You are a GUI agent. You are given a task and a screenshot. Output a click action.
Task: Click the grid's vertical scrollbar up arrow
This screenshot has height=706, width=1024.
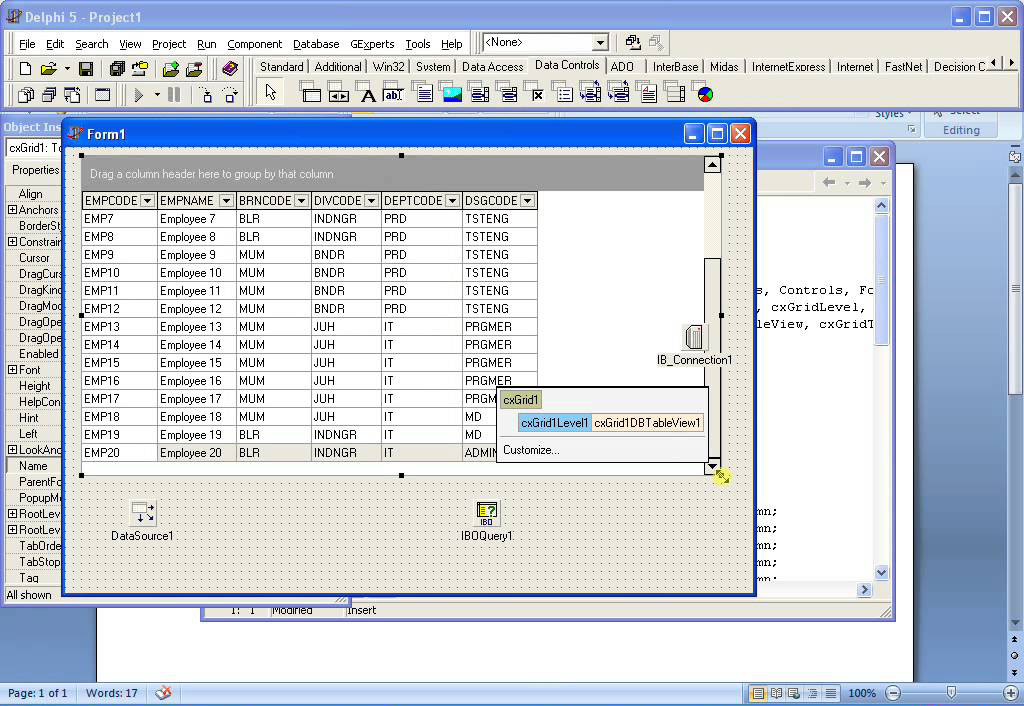[x=712, y=165]
